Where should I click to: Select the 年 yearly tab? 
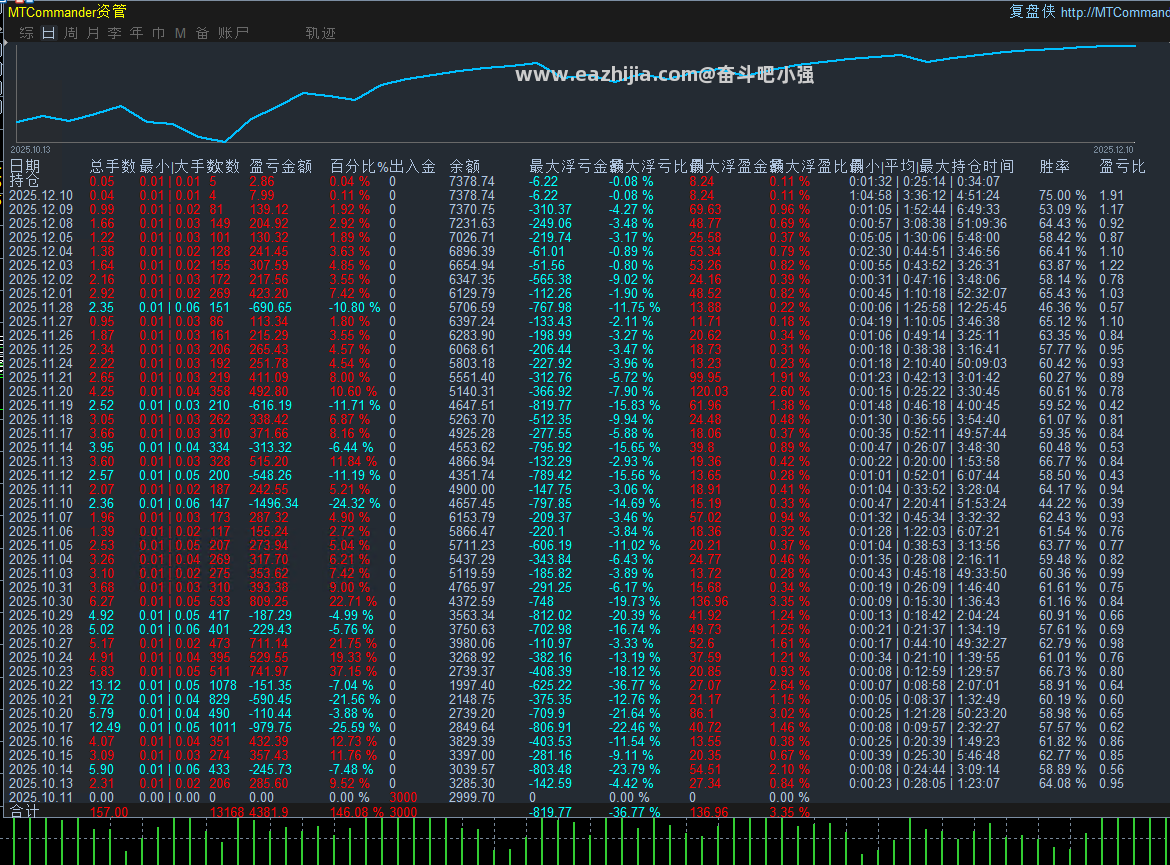click(x=137, y=33)
